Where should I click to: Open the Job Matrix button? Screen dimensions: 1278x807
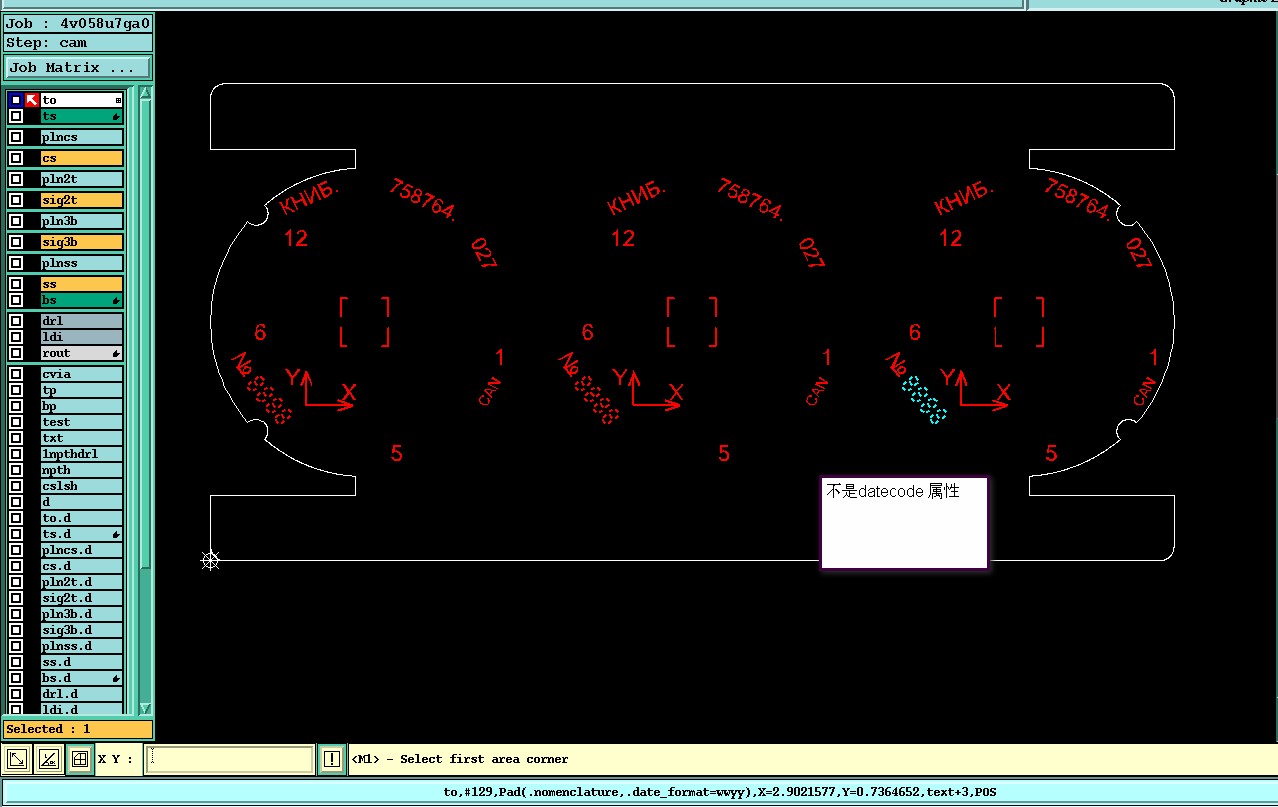pos(78,68)
